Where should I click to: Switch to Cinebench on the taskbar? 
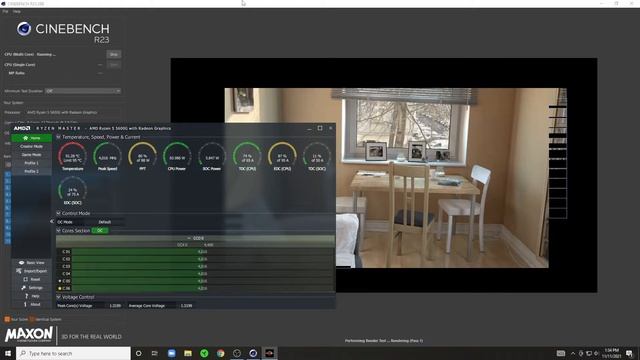coord(253,353)
